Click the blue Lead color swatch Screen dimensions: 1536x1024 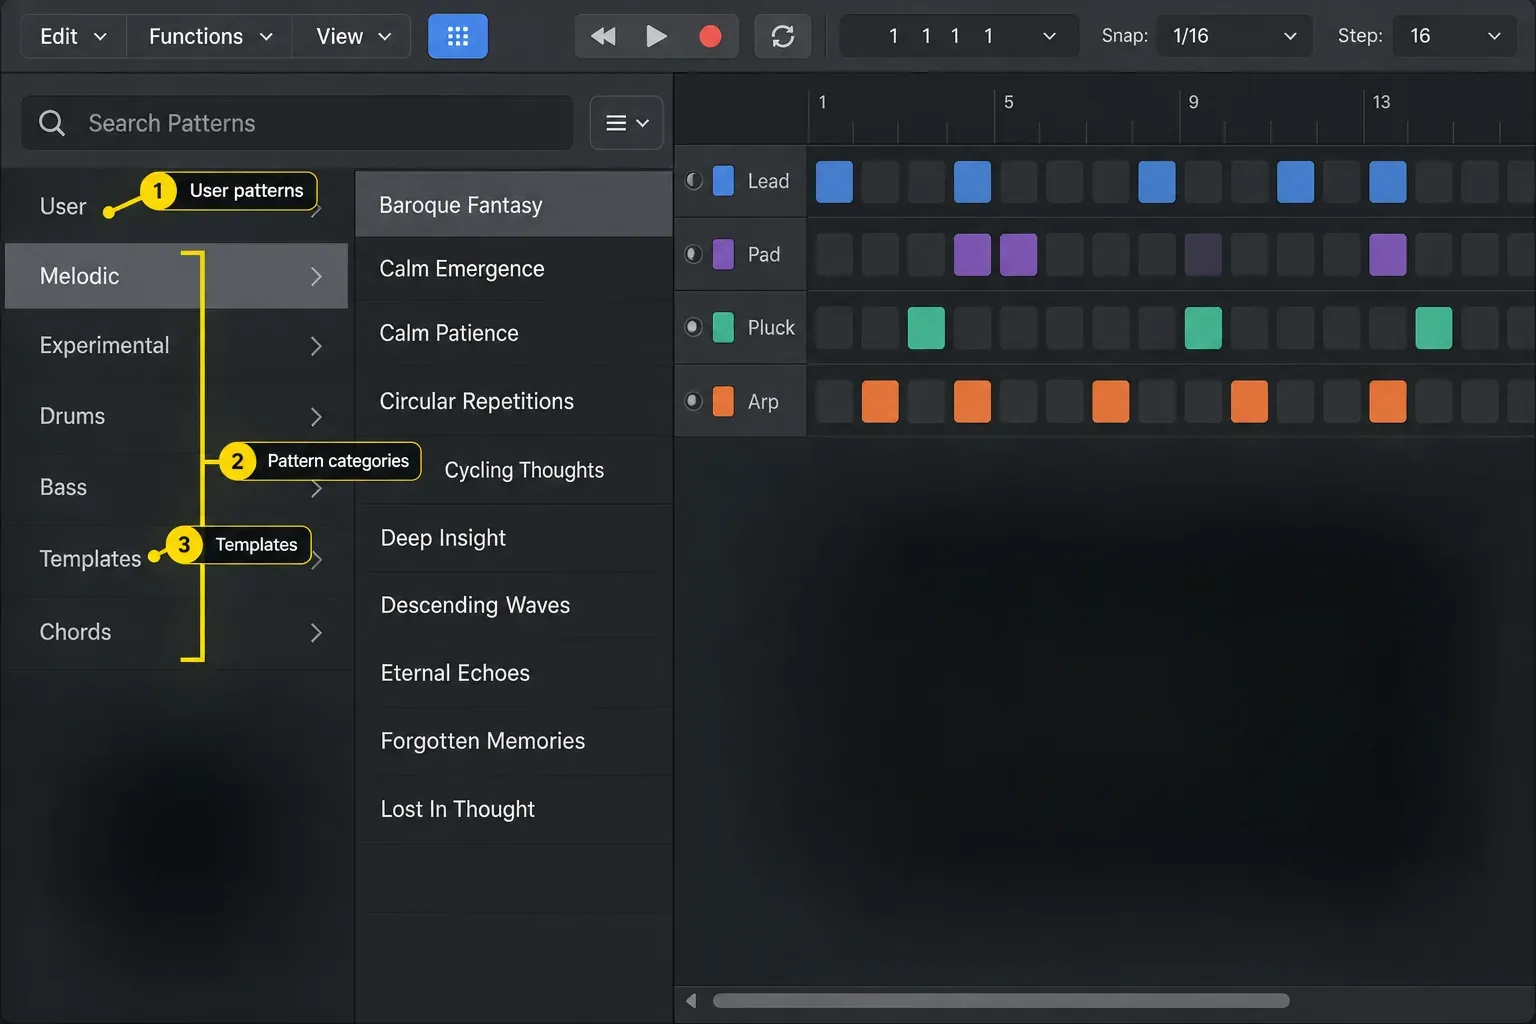point(723,181)
